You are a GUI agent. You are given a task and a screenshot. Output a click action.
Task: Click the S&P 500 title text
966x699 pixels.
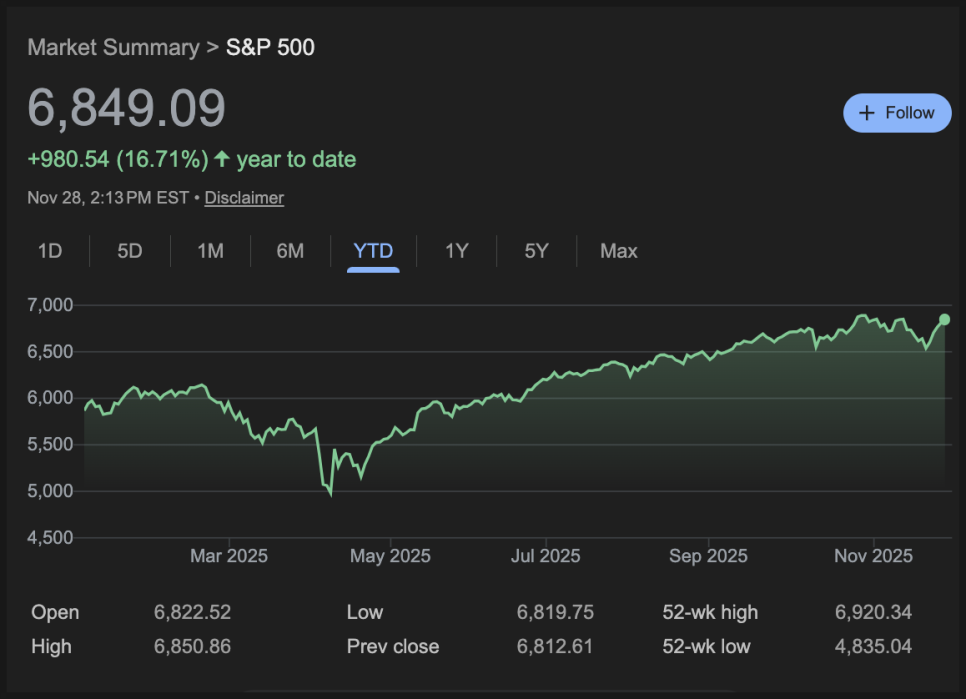(x=270, y=47)
